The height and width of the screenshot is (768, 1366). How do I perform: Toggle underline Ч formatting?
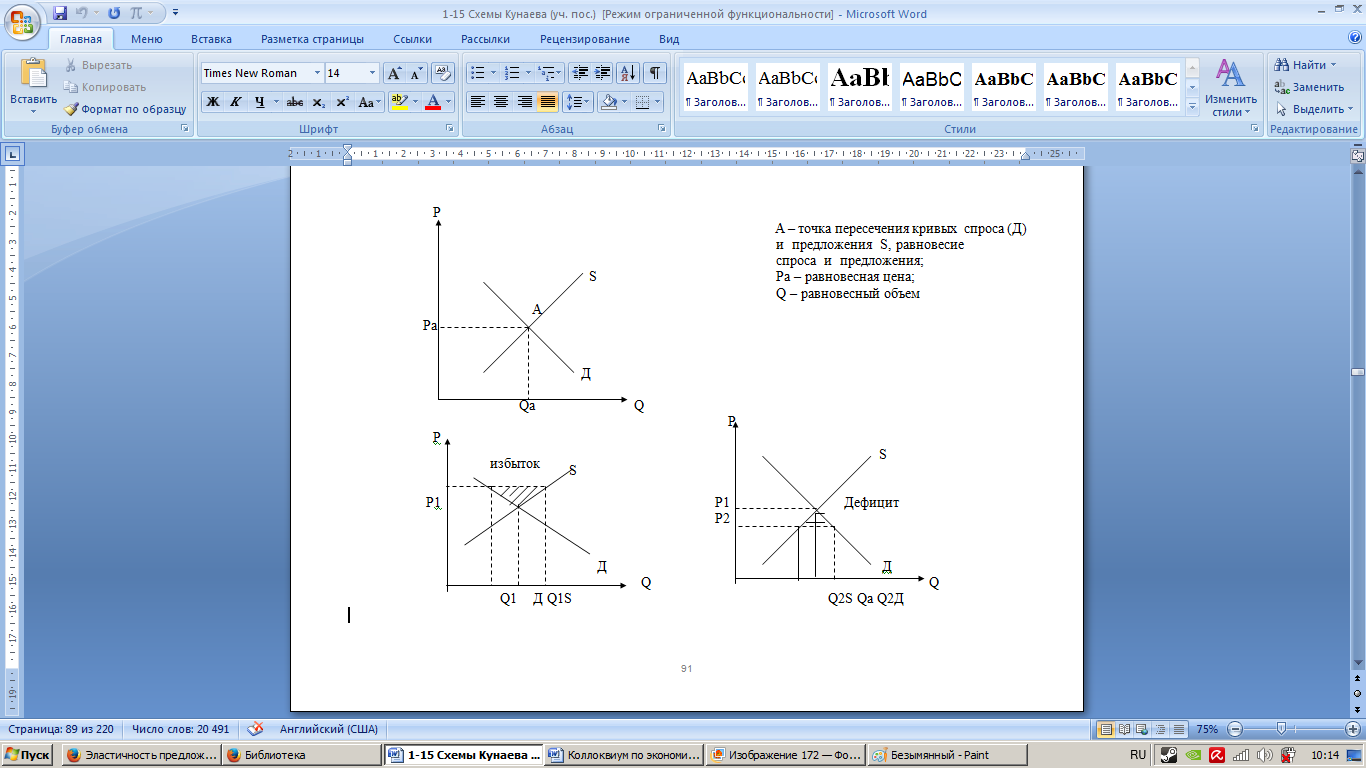(x=259, y=102)
